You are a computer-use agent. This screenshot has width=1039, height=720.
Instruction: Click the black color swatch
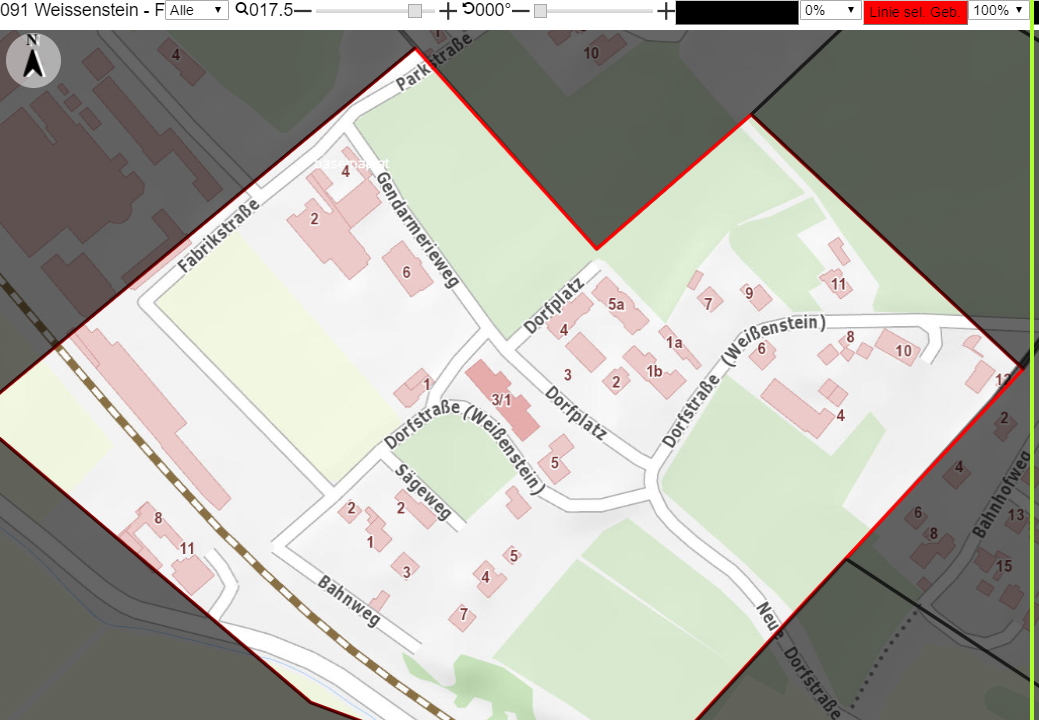737,13
